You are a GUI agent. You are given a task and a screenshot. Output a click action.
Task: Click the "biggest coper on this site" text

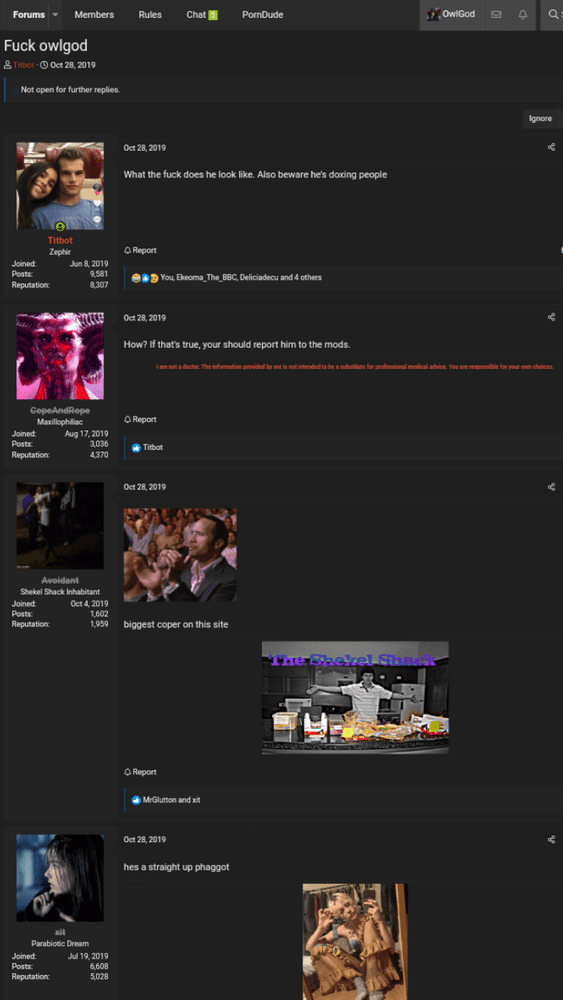point(176,625)
